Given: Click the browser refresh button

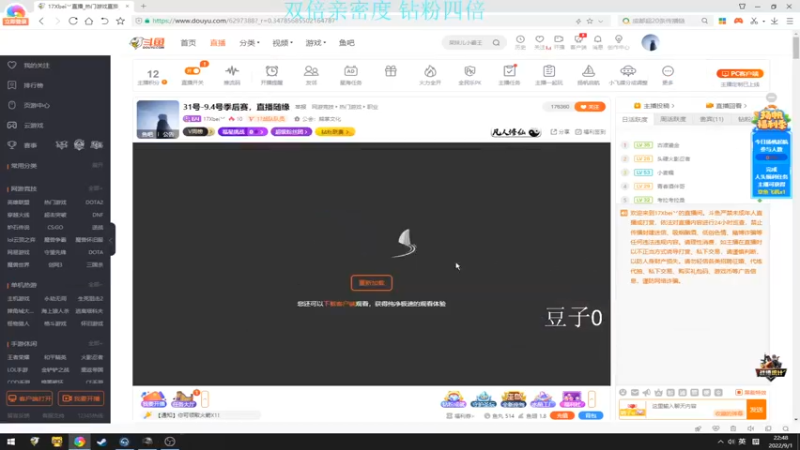Looking at the screenshot, I should point(73,21).
